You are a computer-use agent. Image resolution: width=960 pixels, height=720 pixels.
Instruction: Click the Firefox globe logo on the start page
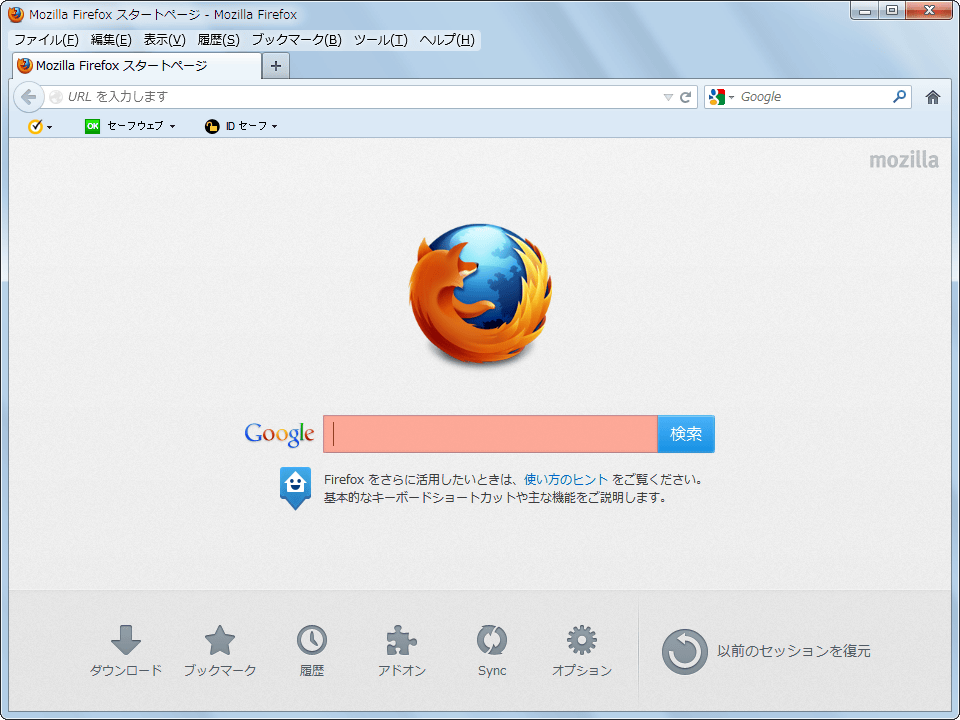click(x=480, y=294)
